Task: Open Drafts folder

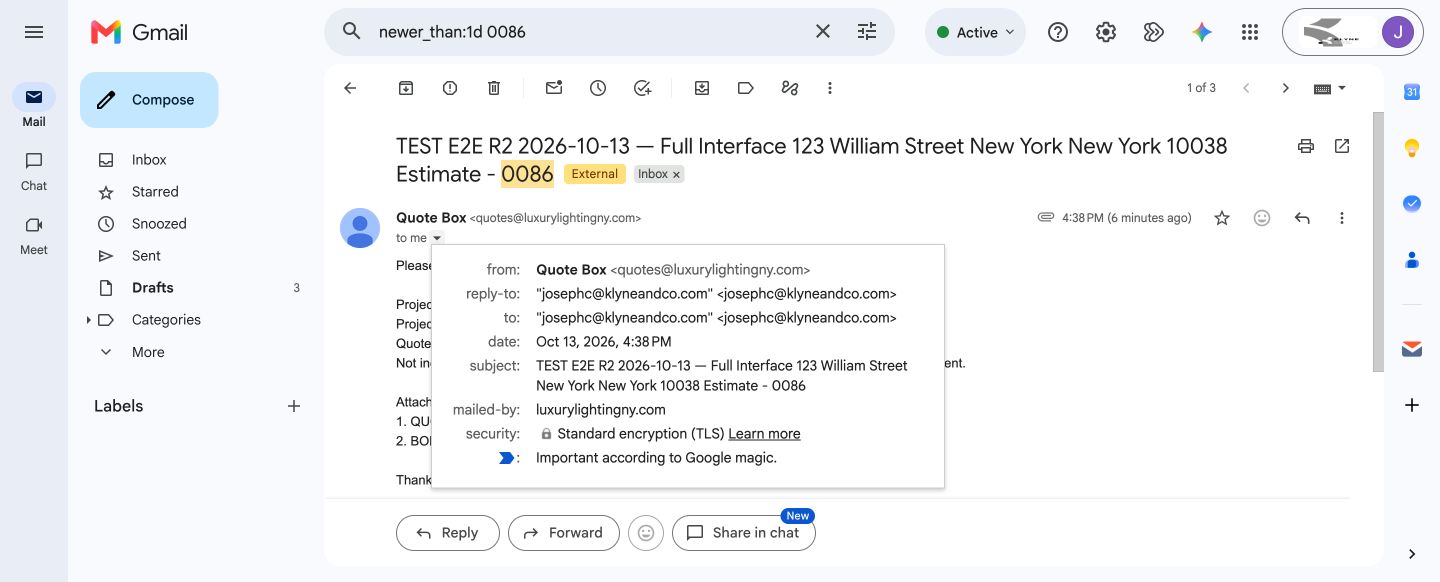Action: point(152,288)
